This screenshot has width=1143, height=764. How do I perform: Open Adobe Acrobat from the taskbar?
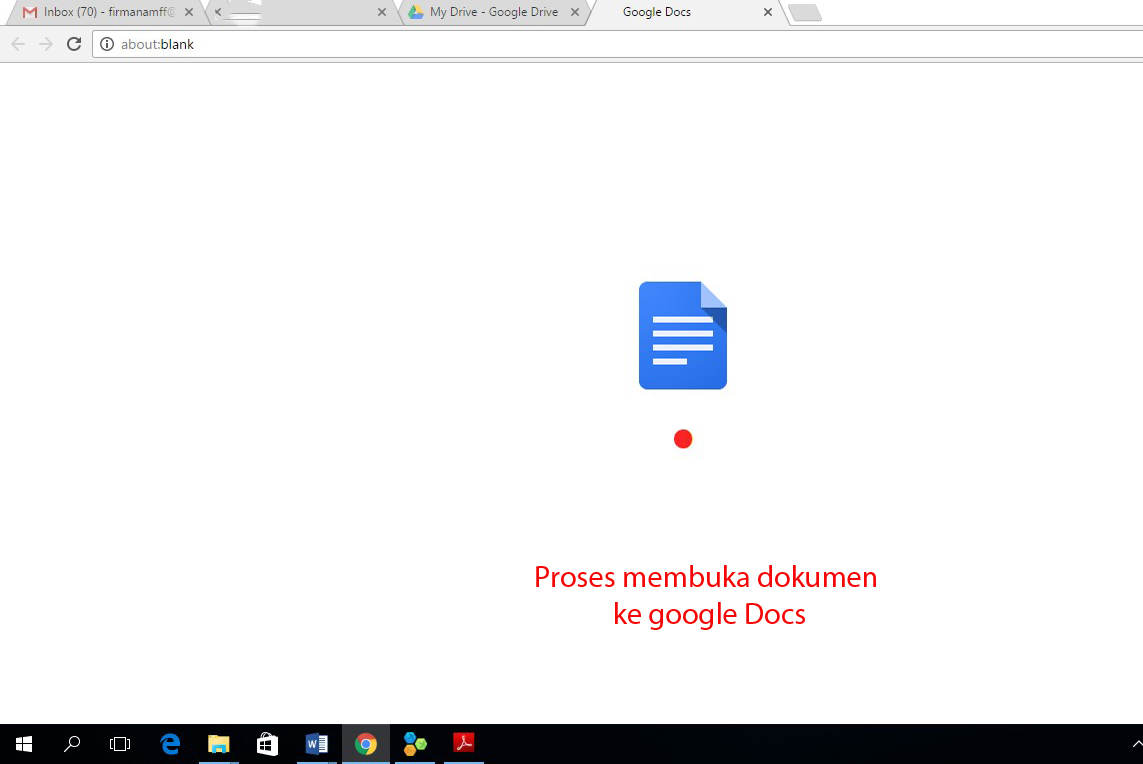464,743
